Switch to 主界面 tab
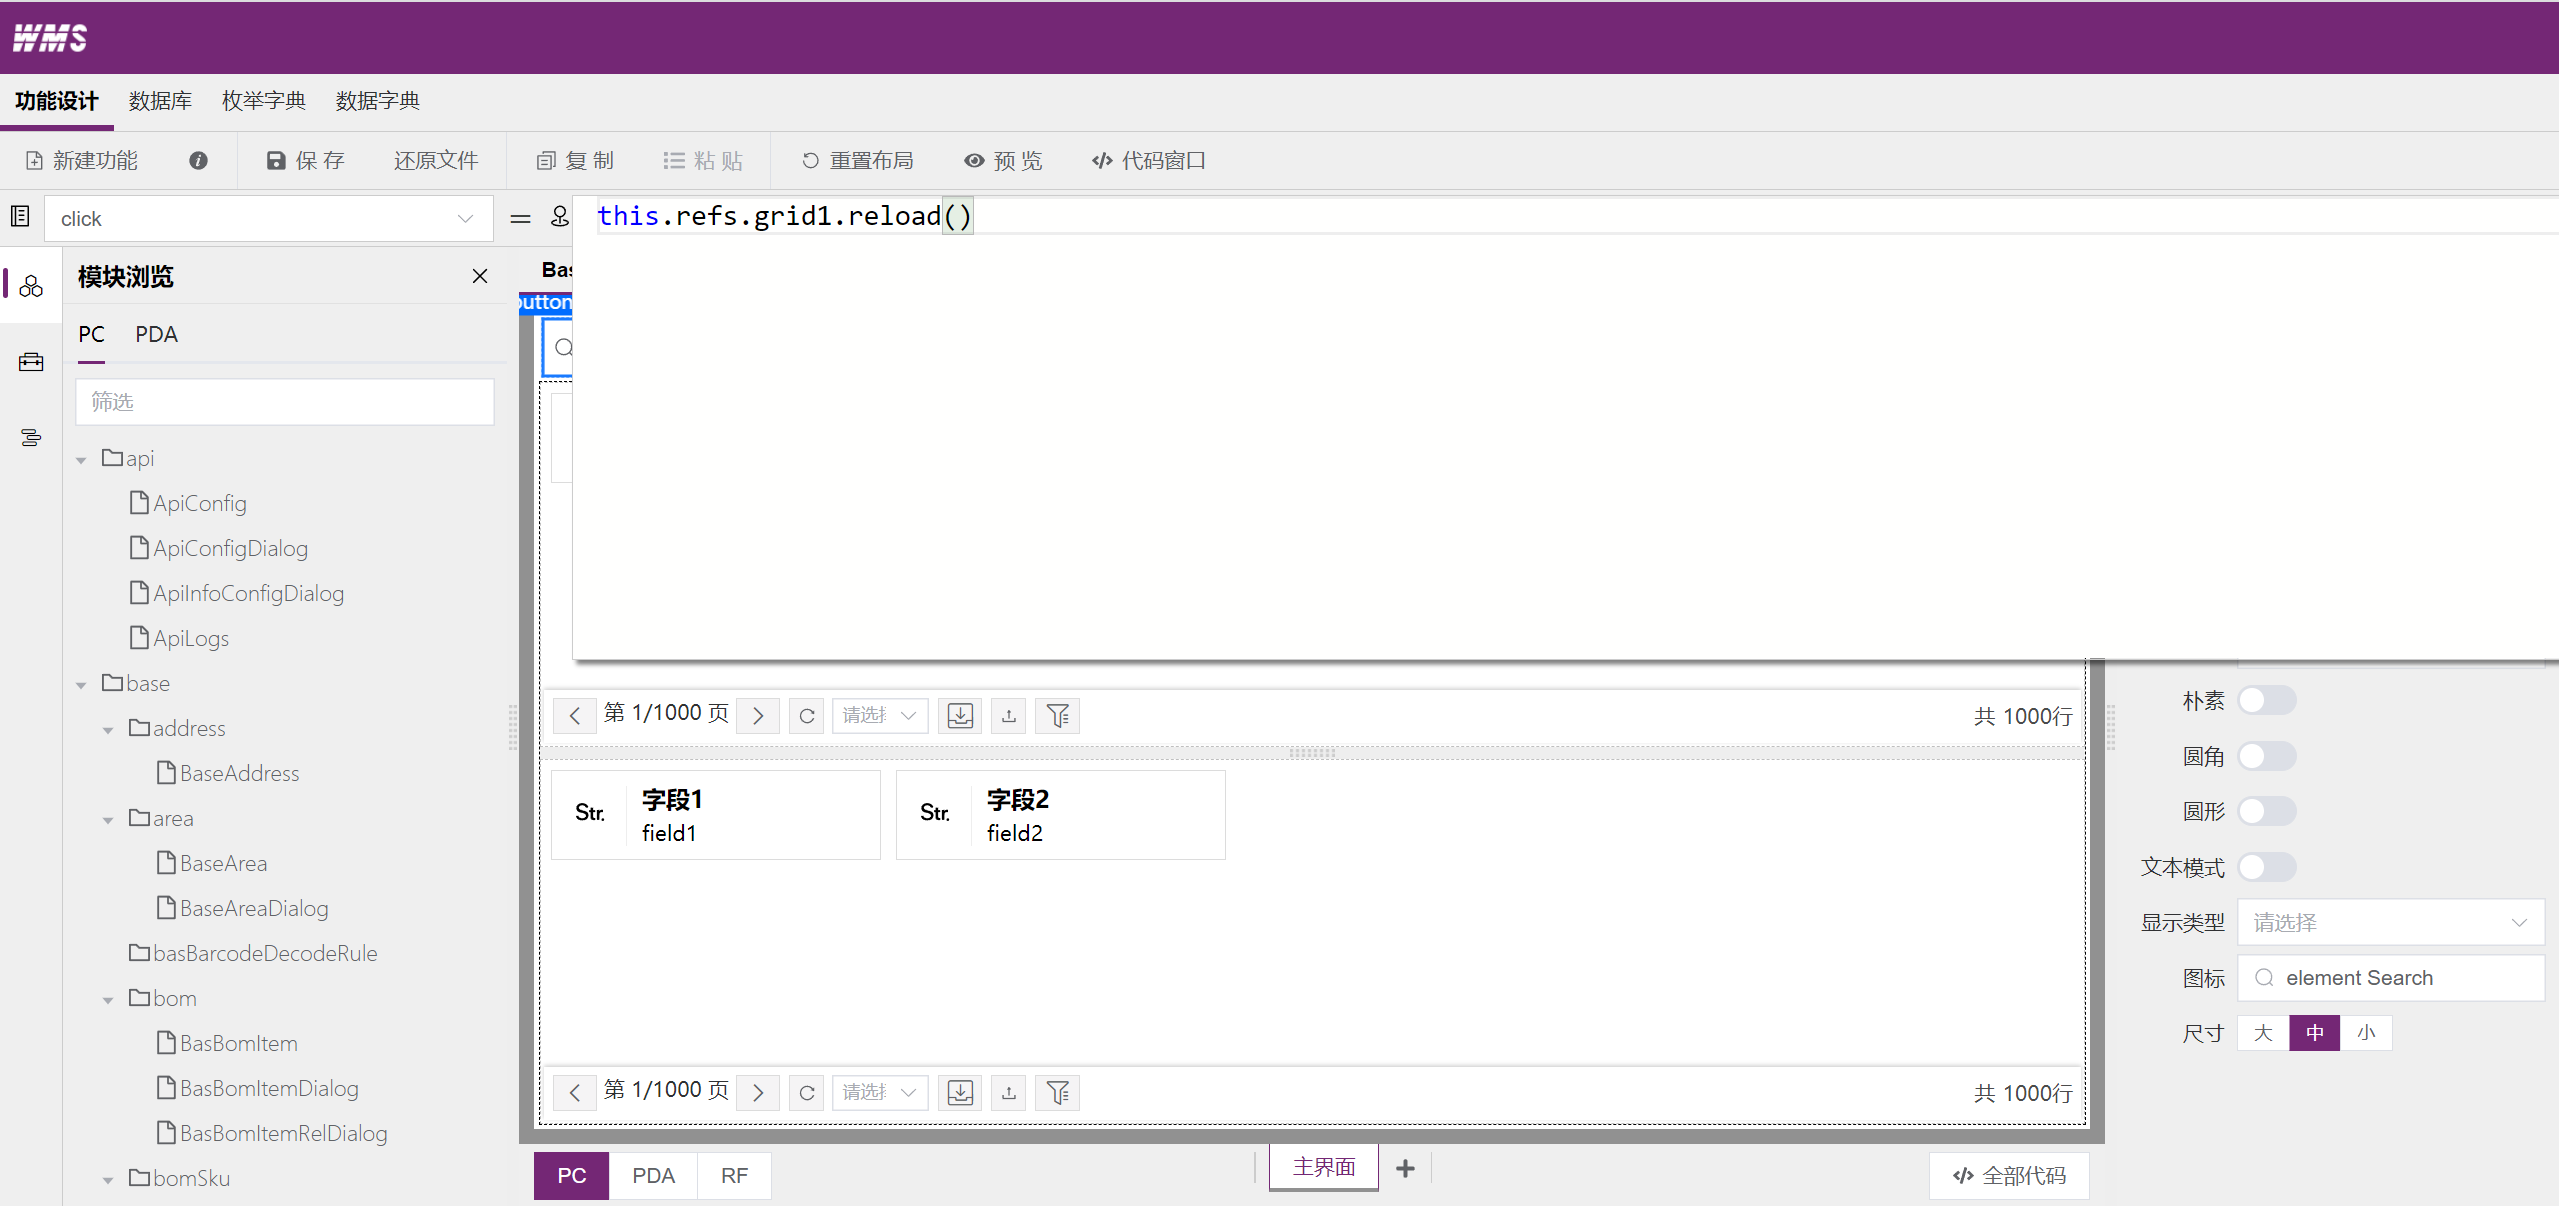Screen dimensions: 2559x1206 (x=1324, y=1167)
